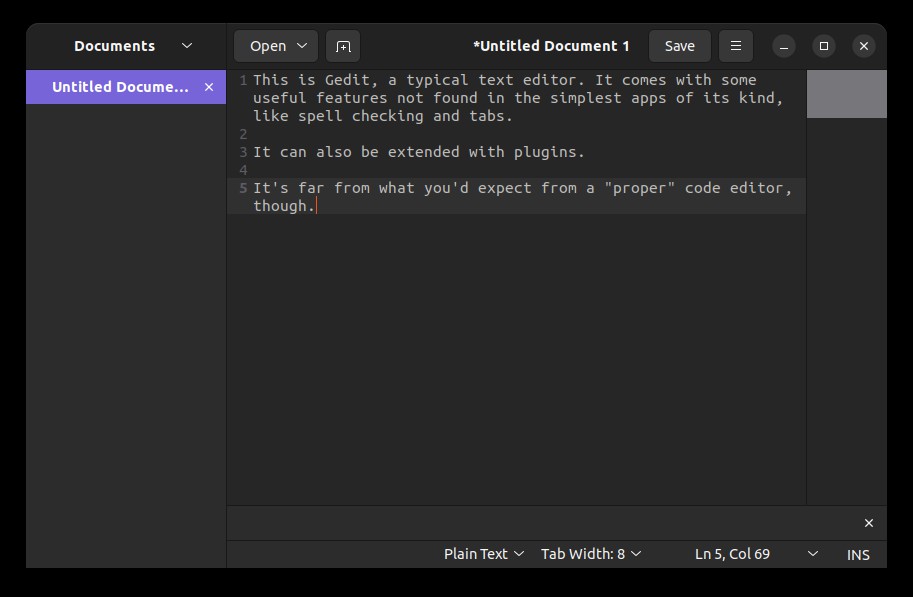
Task: Click empty editor area below the text
Action: coord(515,360)
